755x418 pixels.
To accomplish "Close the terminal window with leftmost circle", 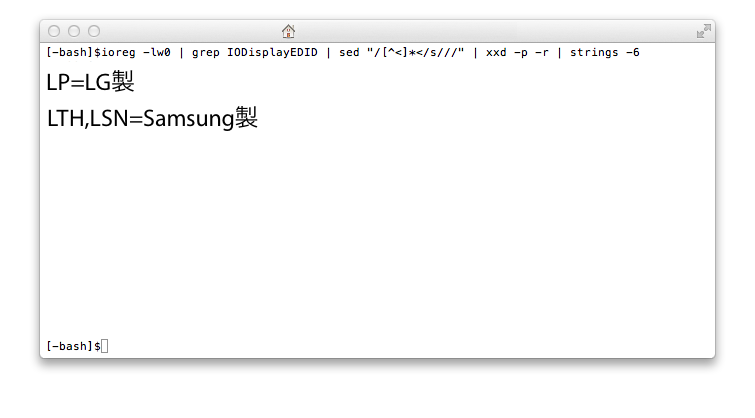I will (54, 31).
